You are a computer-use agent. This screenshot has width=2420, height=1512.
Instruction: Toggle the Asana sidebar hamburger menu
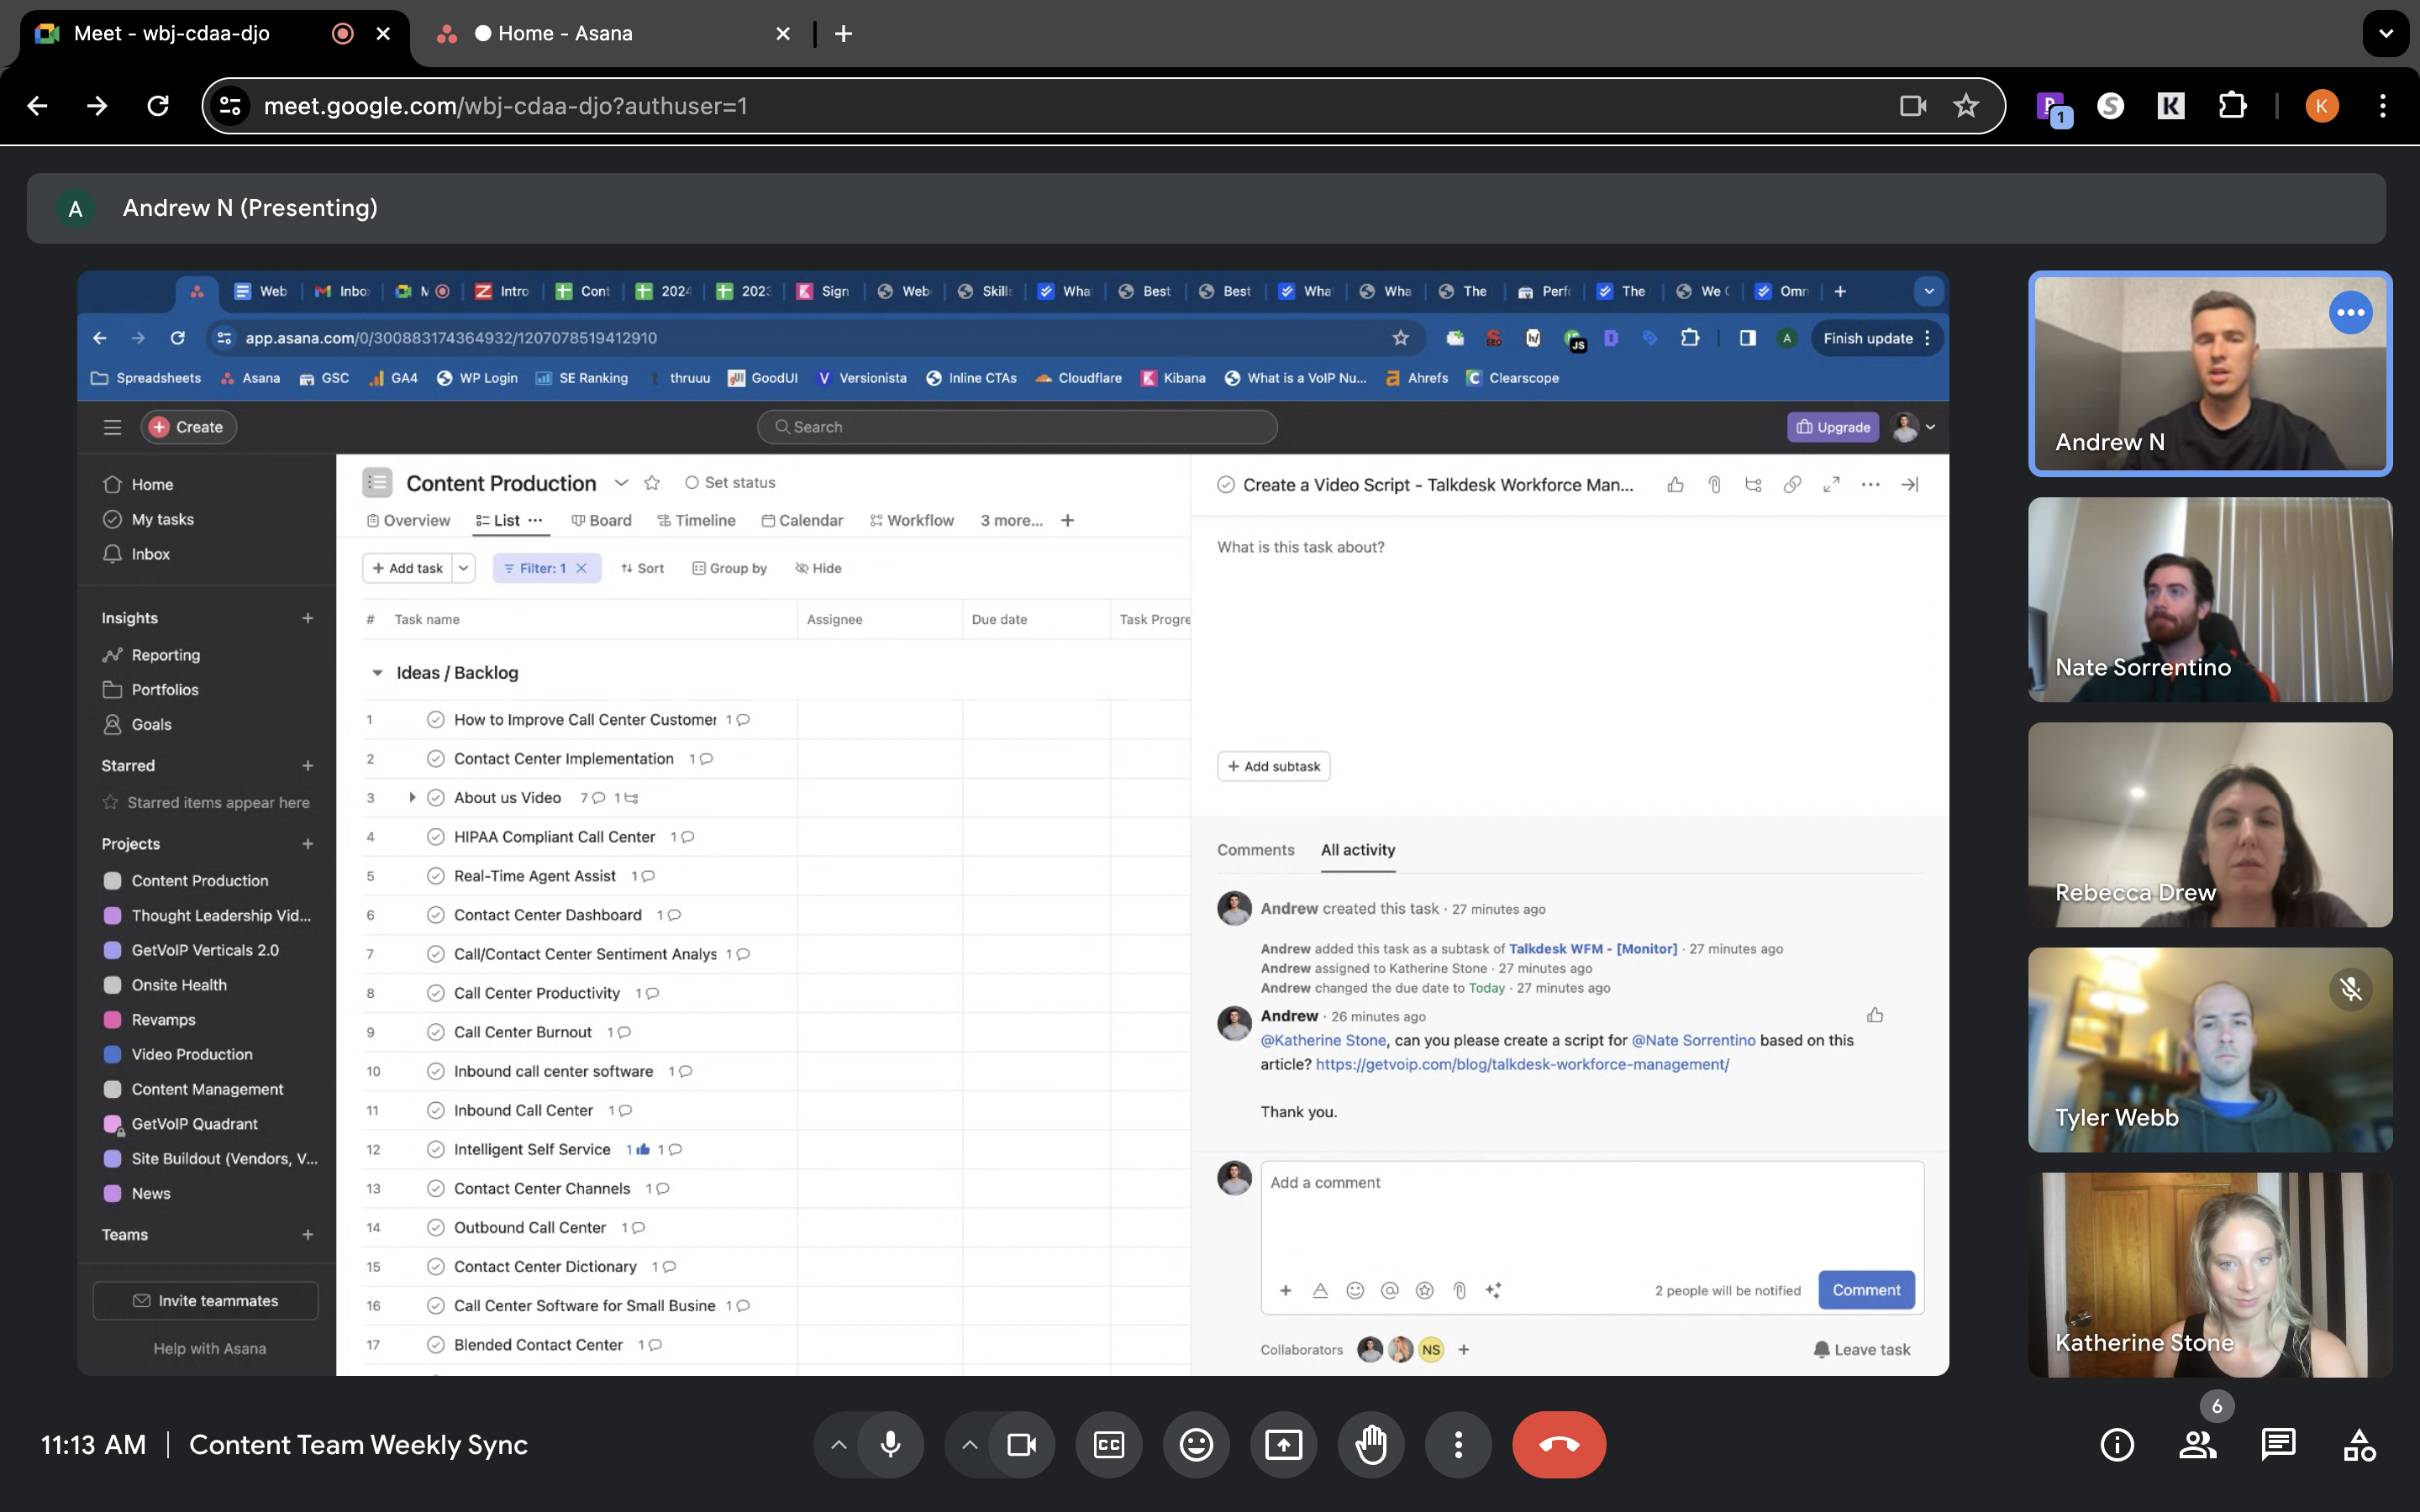pyautogui.click(x=112, y=427)
